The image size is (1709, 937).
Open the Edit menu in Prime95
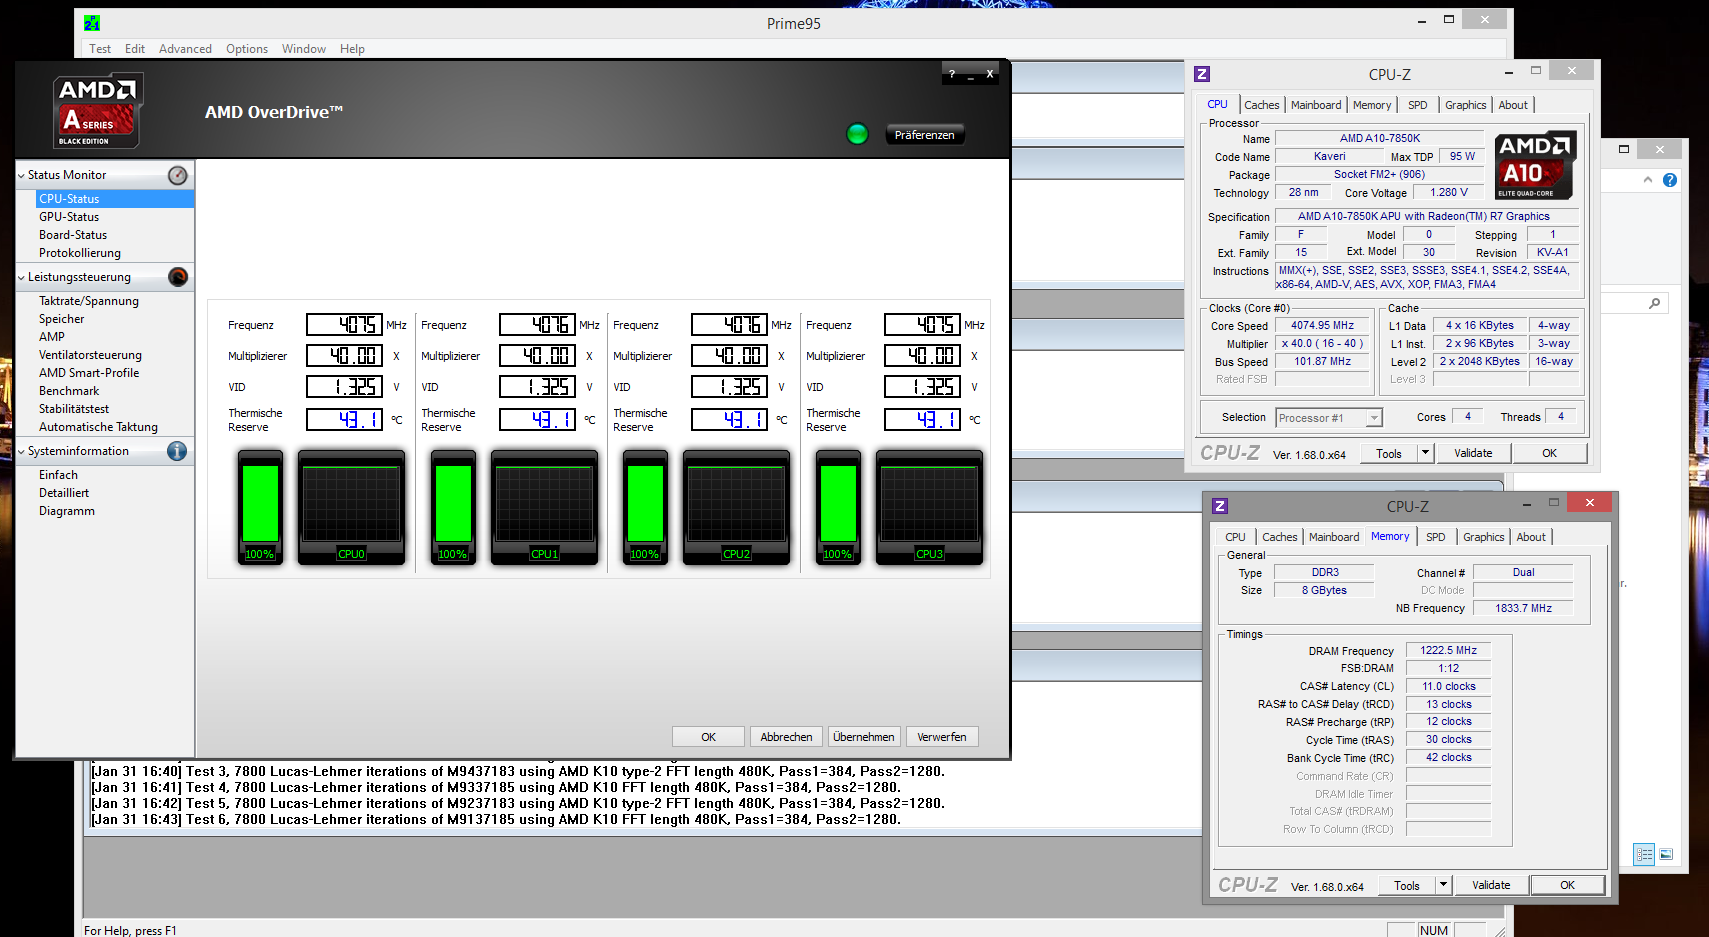point(135,49)
